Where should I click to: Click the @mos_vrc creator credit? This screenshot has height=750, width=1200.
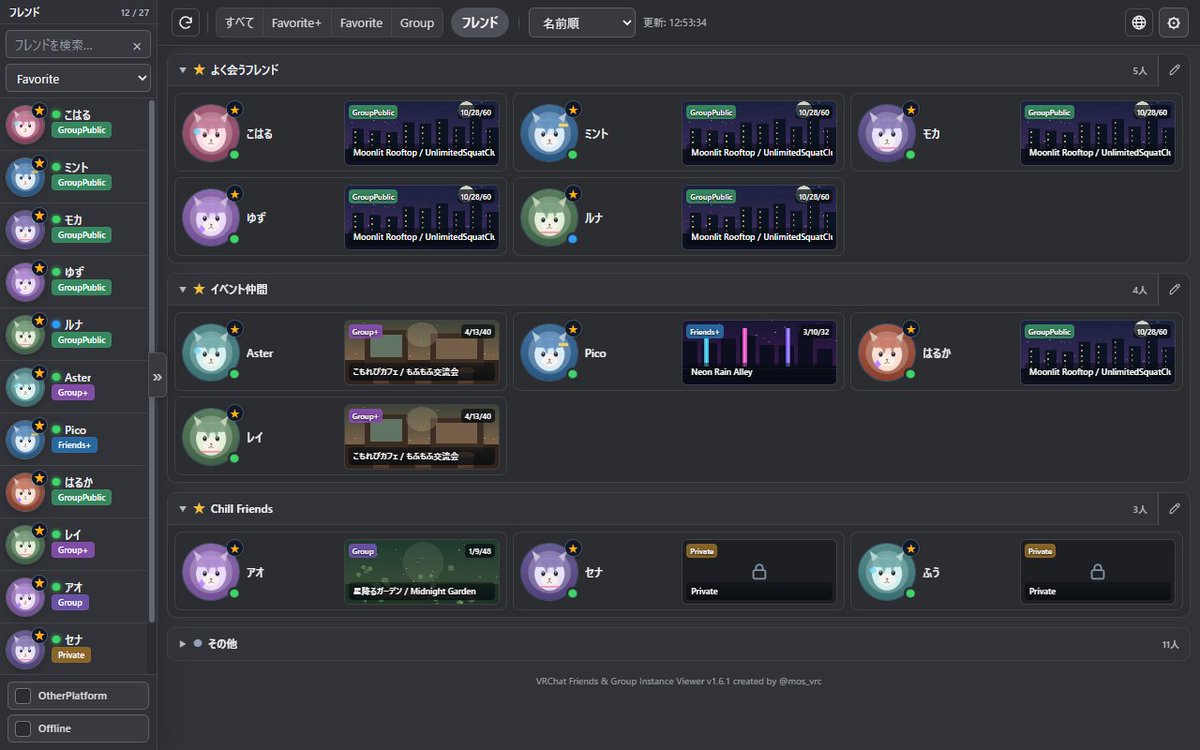pyautogui.click(x=799, y=681)
